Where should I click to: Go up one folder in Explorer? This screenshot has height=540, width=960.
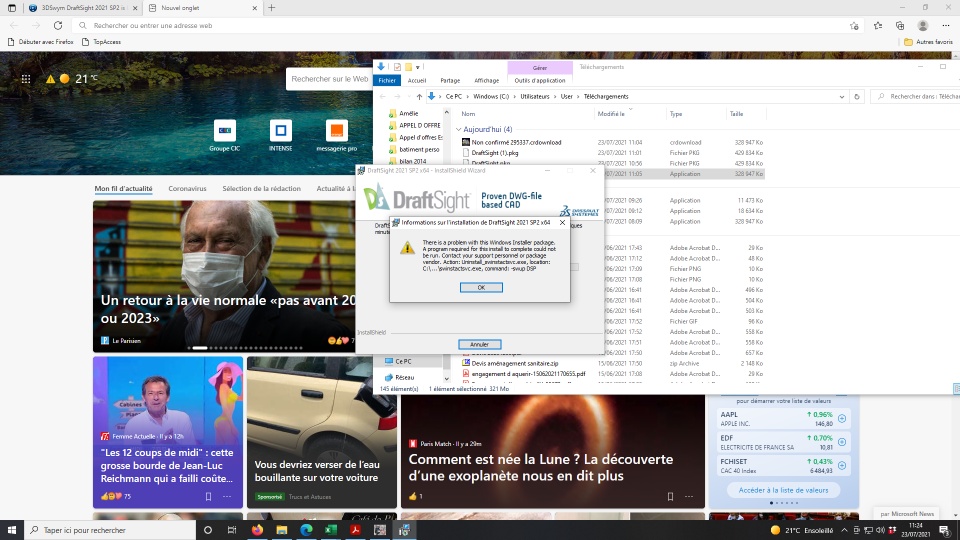pos(419,97)
